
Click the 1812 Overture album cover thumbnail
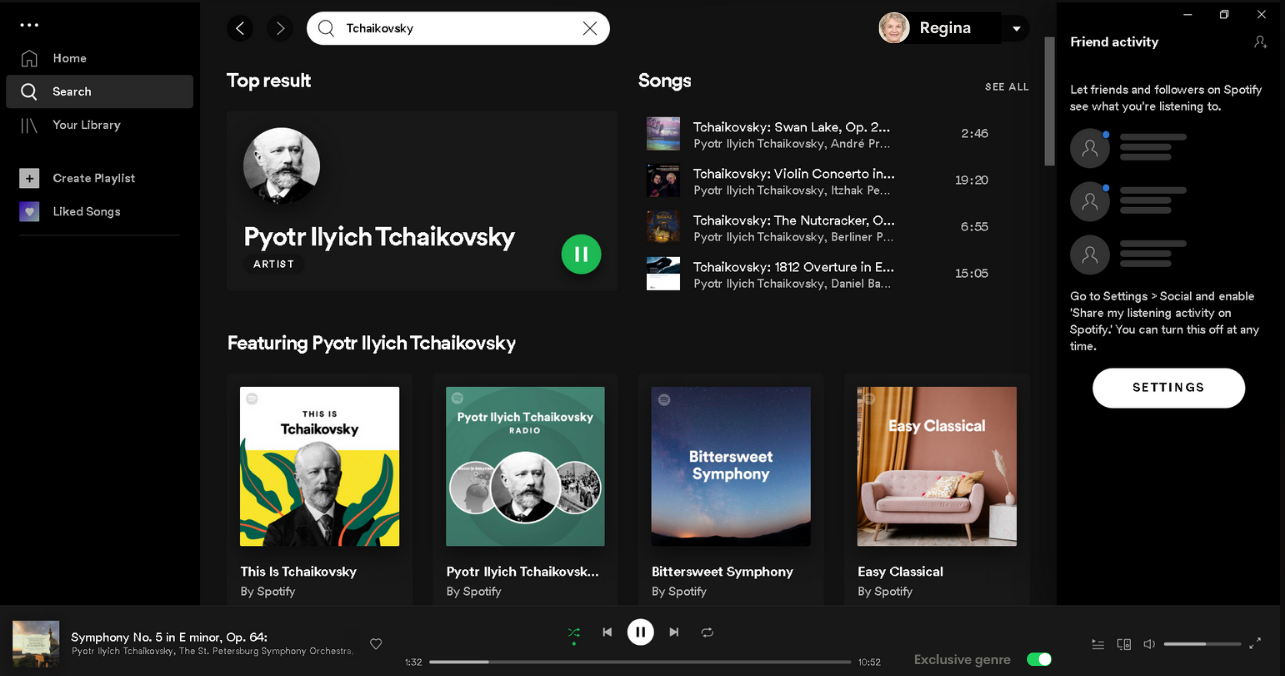(663, 273)
